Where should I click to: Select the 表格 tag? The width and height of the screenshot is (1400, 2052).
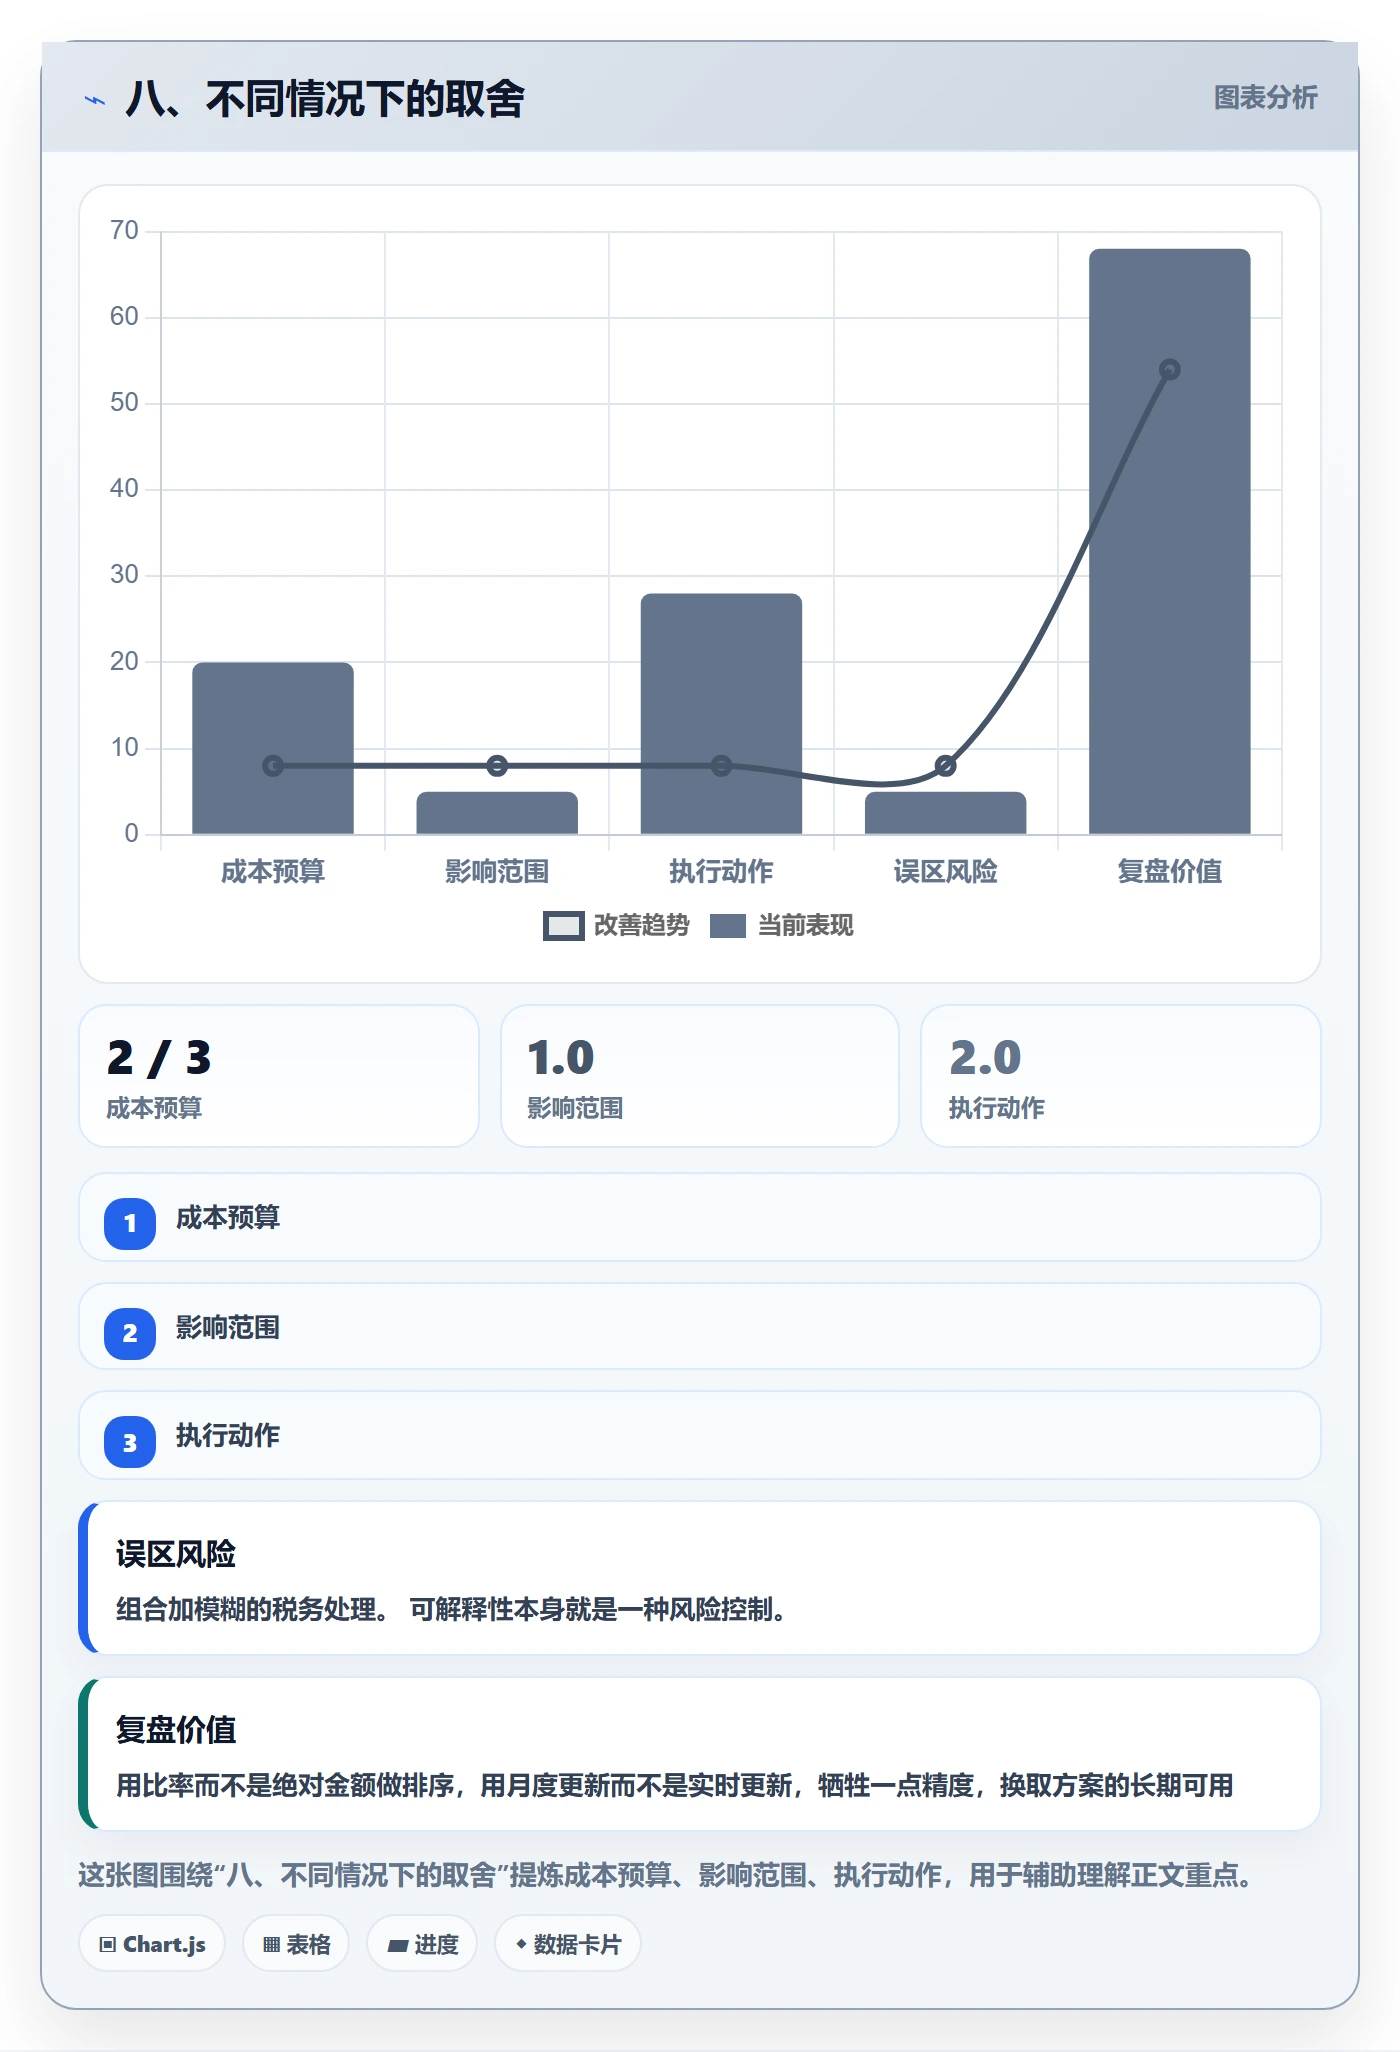click(296, 1944)
